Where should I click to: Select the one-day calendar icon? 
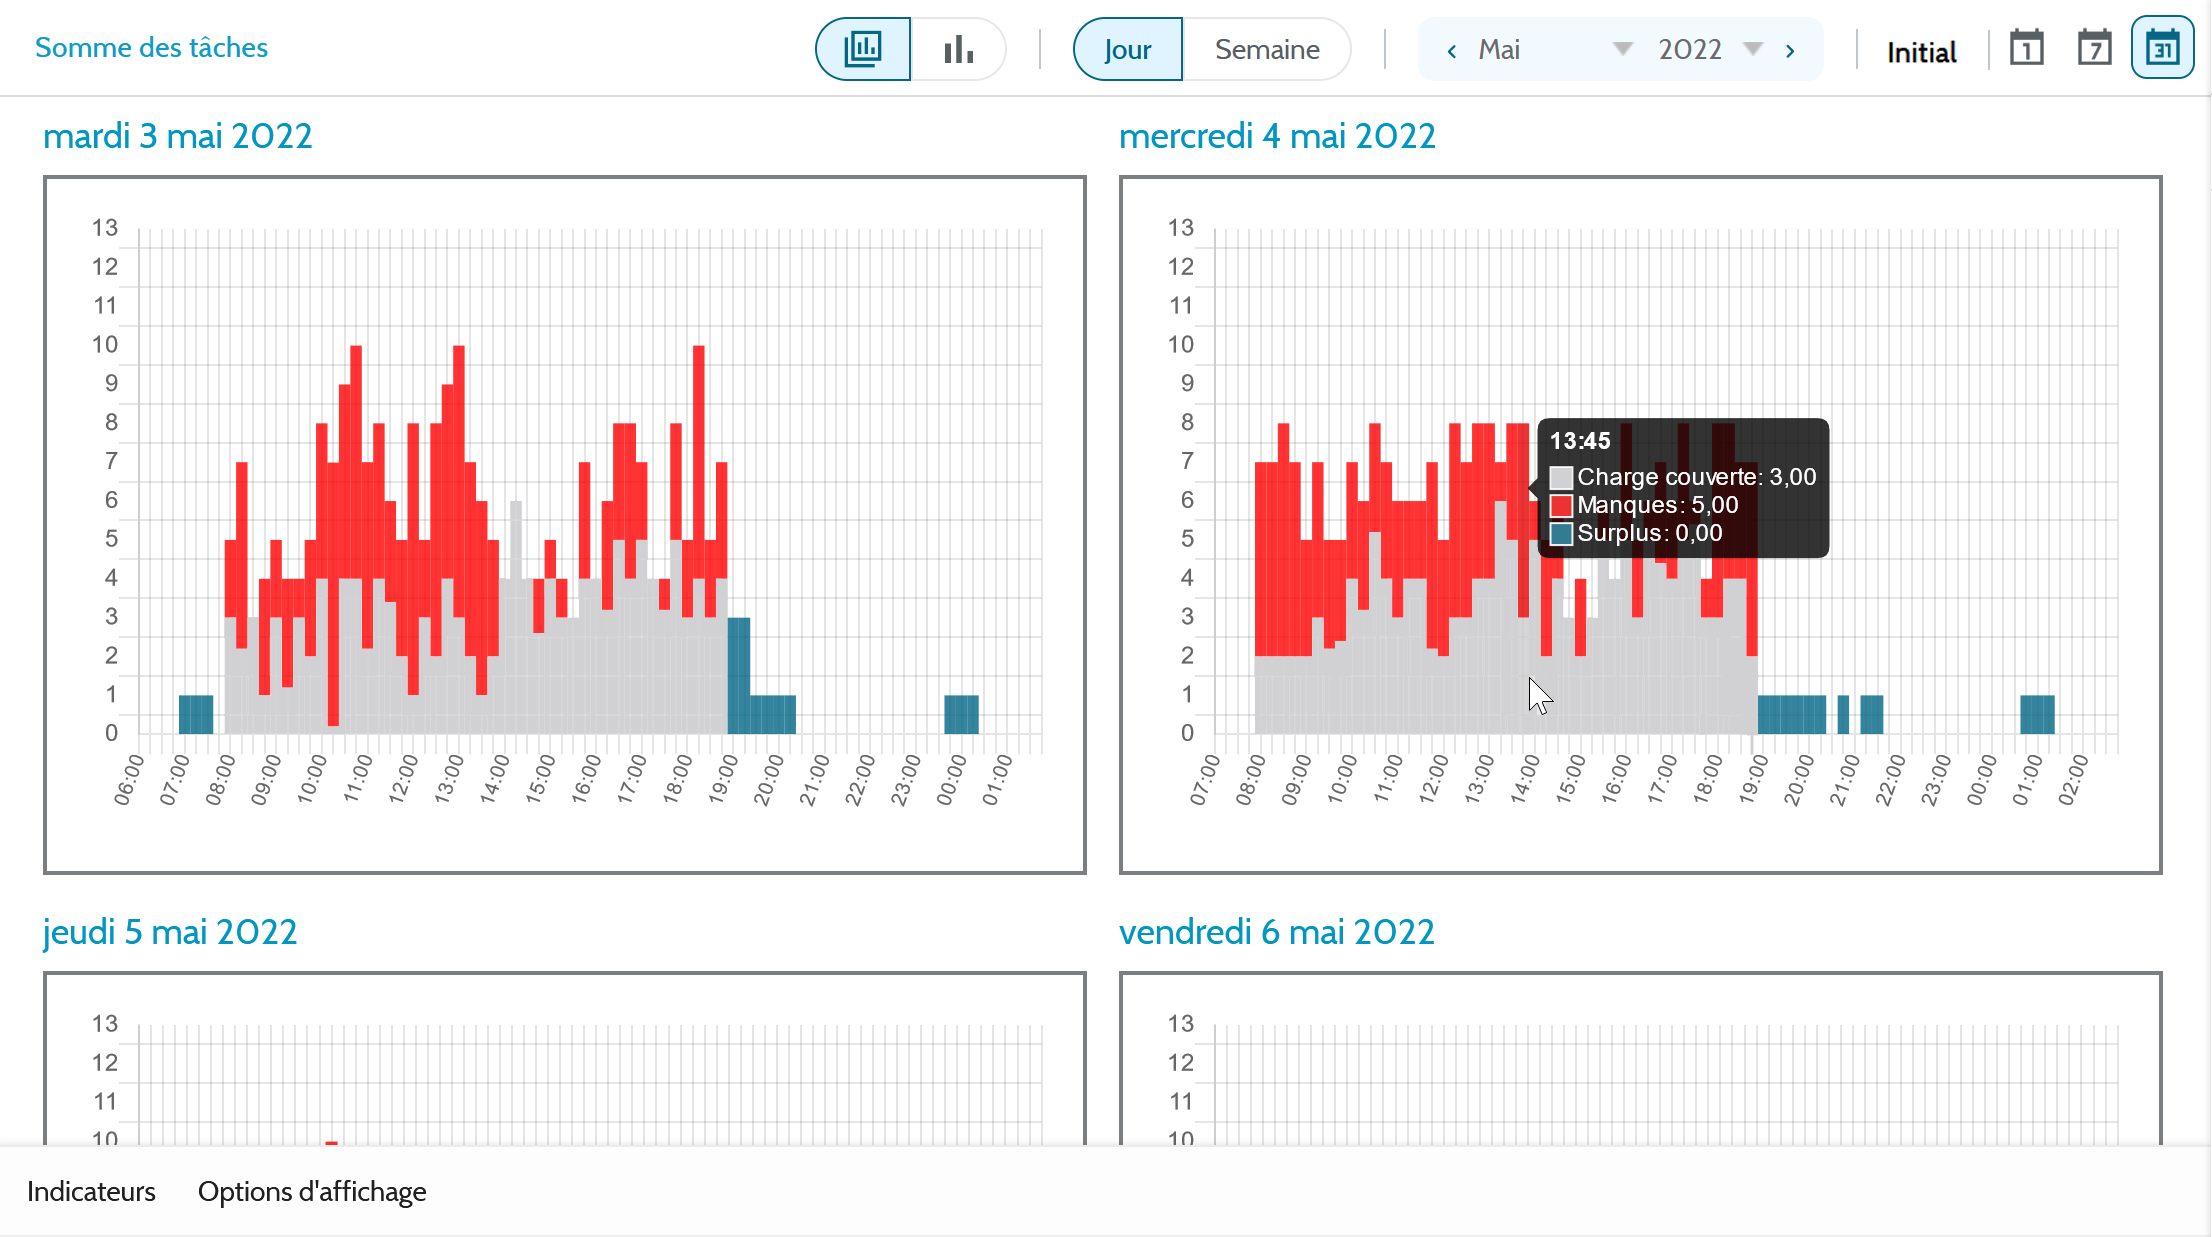tap(2027, 48)
